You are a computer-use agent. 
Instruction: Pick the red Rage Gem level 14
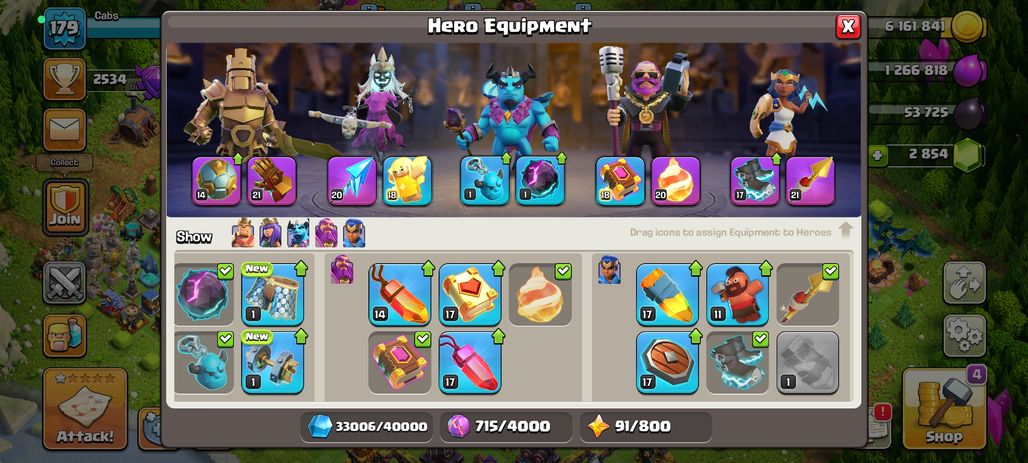pyautogui.click(x=399, y=294)
